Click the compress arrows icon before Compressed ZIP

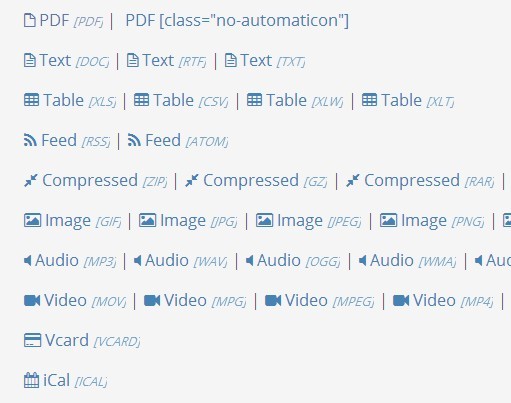pos(31,180)
